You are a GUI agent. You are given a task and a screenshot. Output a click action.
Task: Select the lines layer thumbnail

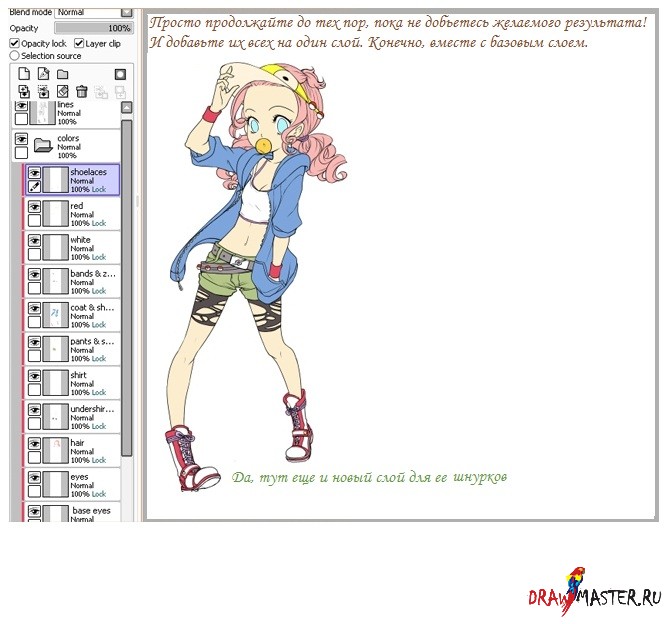click(43, 113)
